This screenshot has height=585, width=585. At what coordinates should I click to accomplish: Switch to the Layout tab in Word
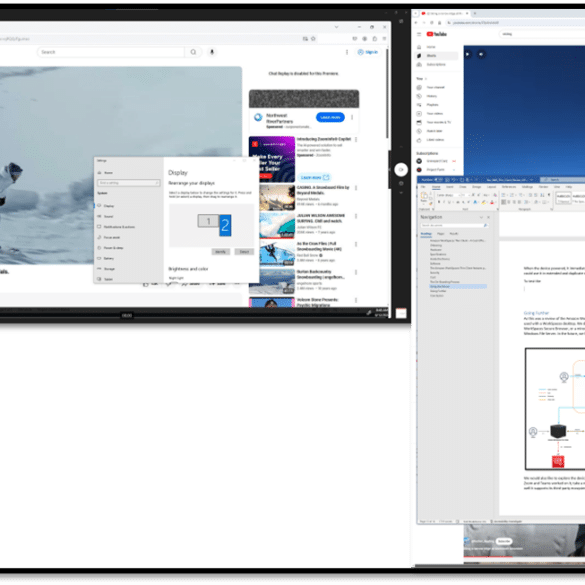click(x=491, y=187)
